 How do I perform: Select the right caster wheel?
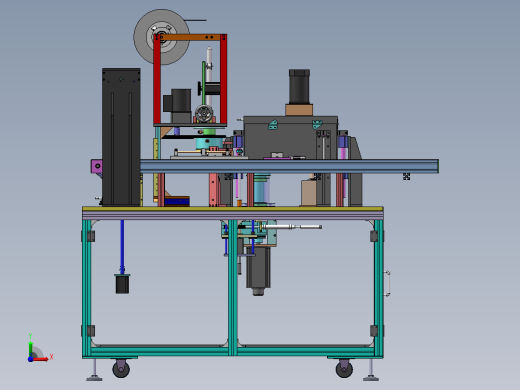coord(344,369)
